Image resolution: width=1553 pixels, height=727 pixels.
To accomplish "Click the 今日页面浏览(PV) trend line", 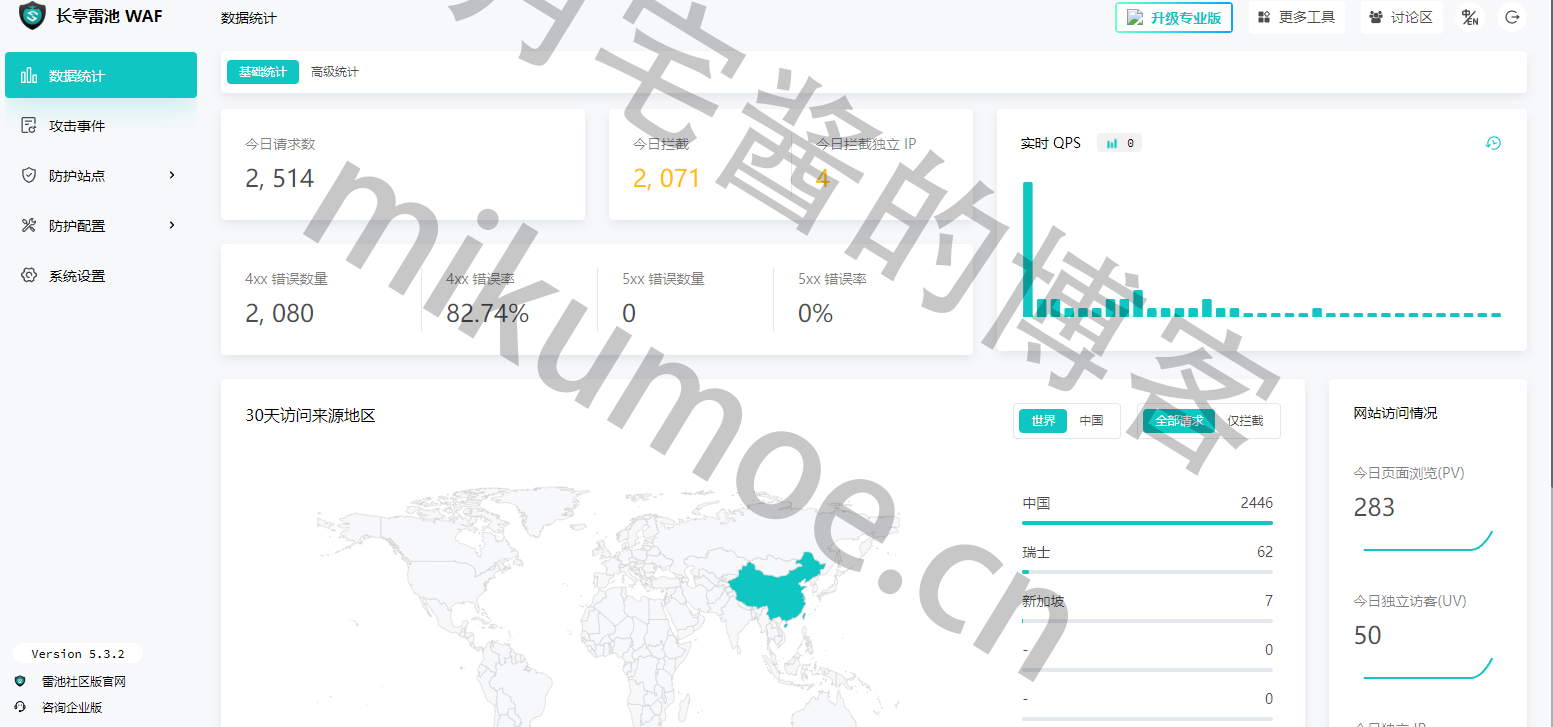I will 1428,541.
